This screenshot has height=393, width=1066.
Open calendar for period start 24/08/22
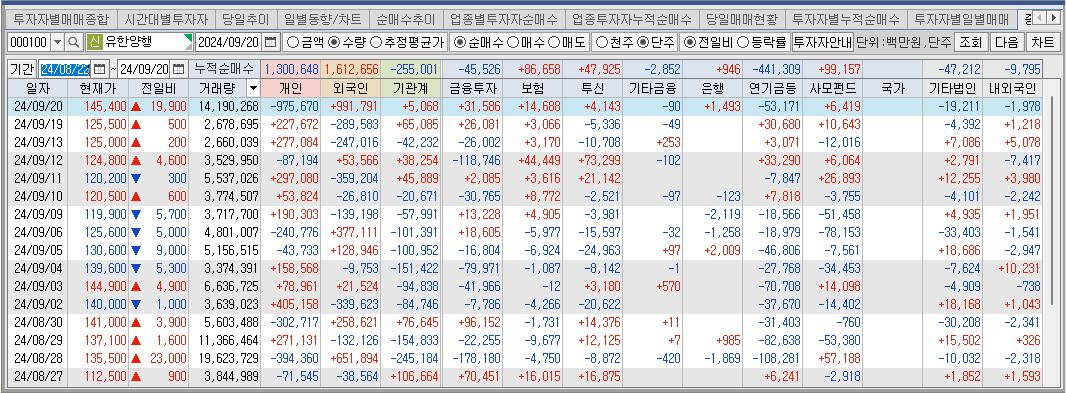100,69
